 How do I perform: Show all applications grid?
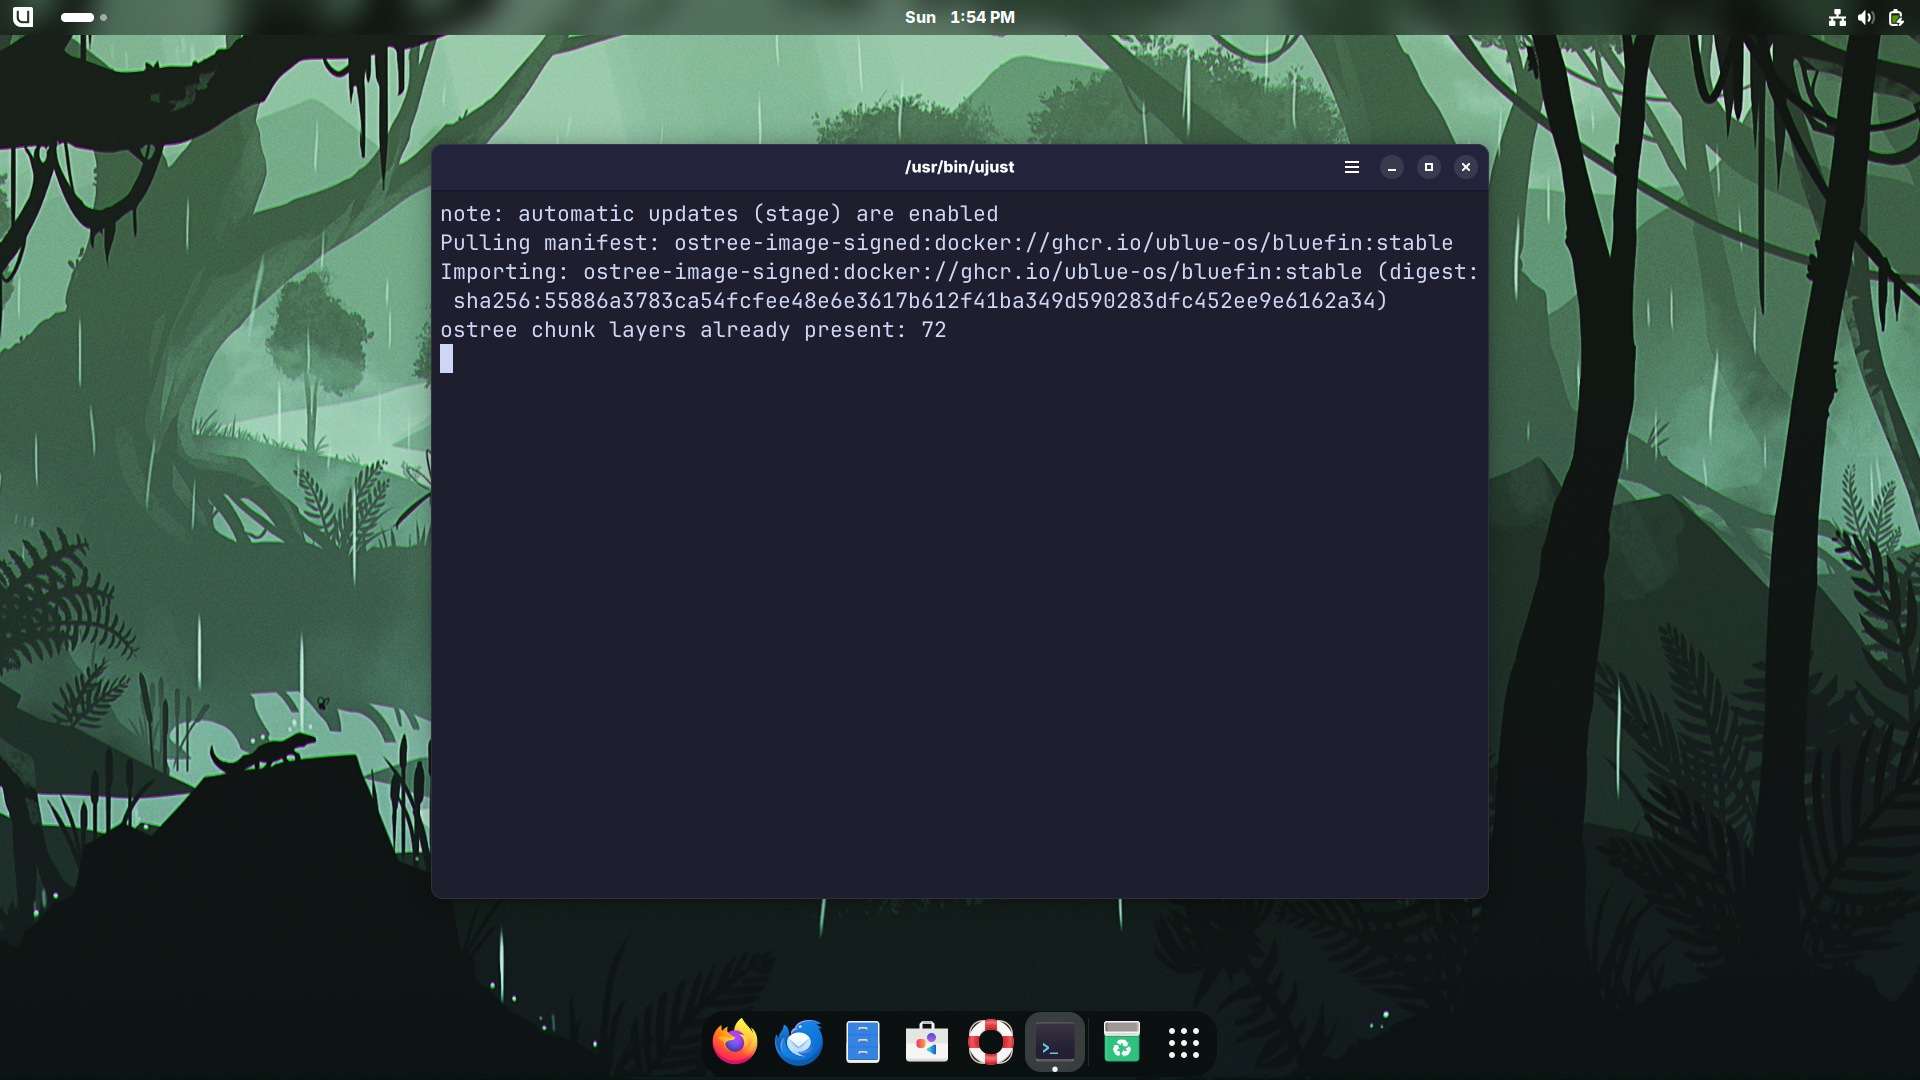1184,1042
